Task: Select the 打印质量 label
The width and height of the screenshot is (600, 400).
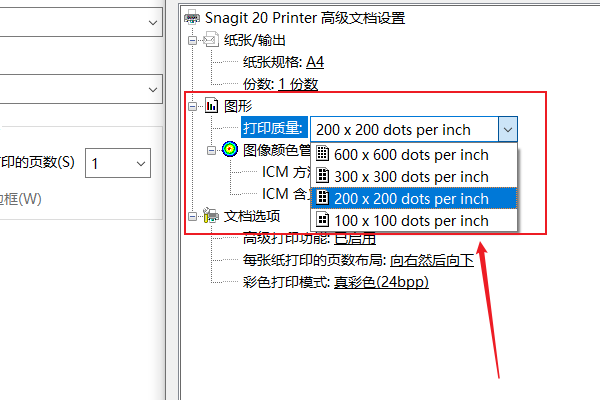Action: 274,127
